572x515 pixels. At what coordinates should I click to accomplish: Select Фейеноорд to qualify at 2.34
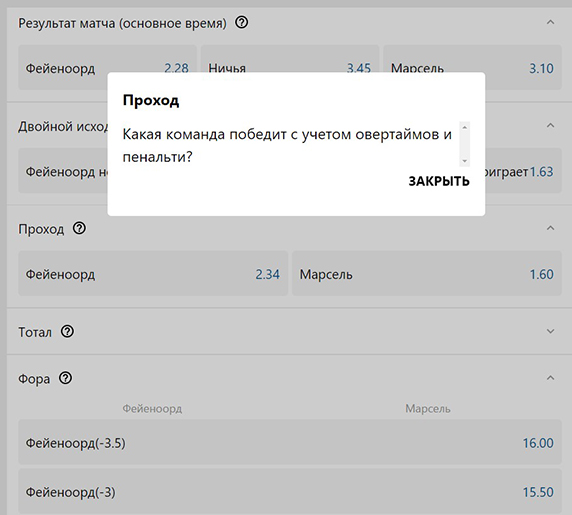click(153, 273)
